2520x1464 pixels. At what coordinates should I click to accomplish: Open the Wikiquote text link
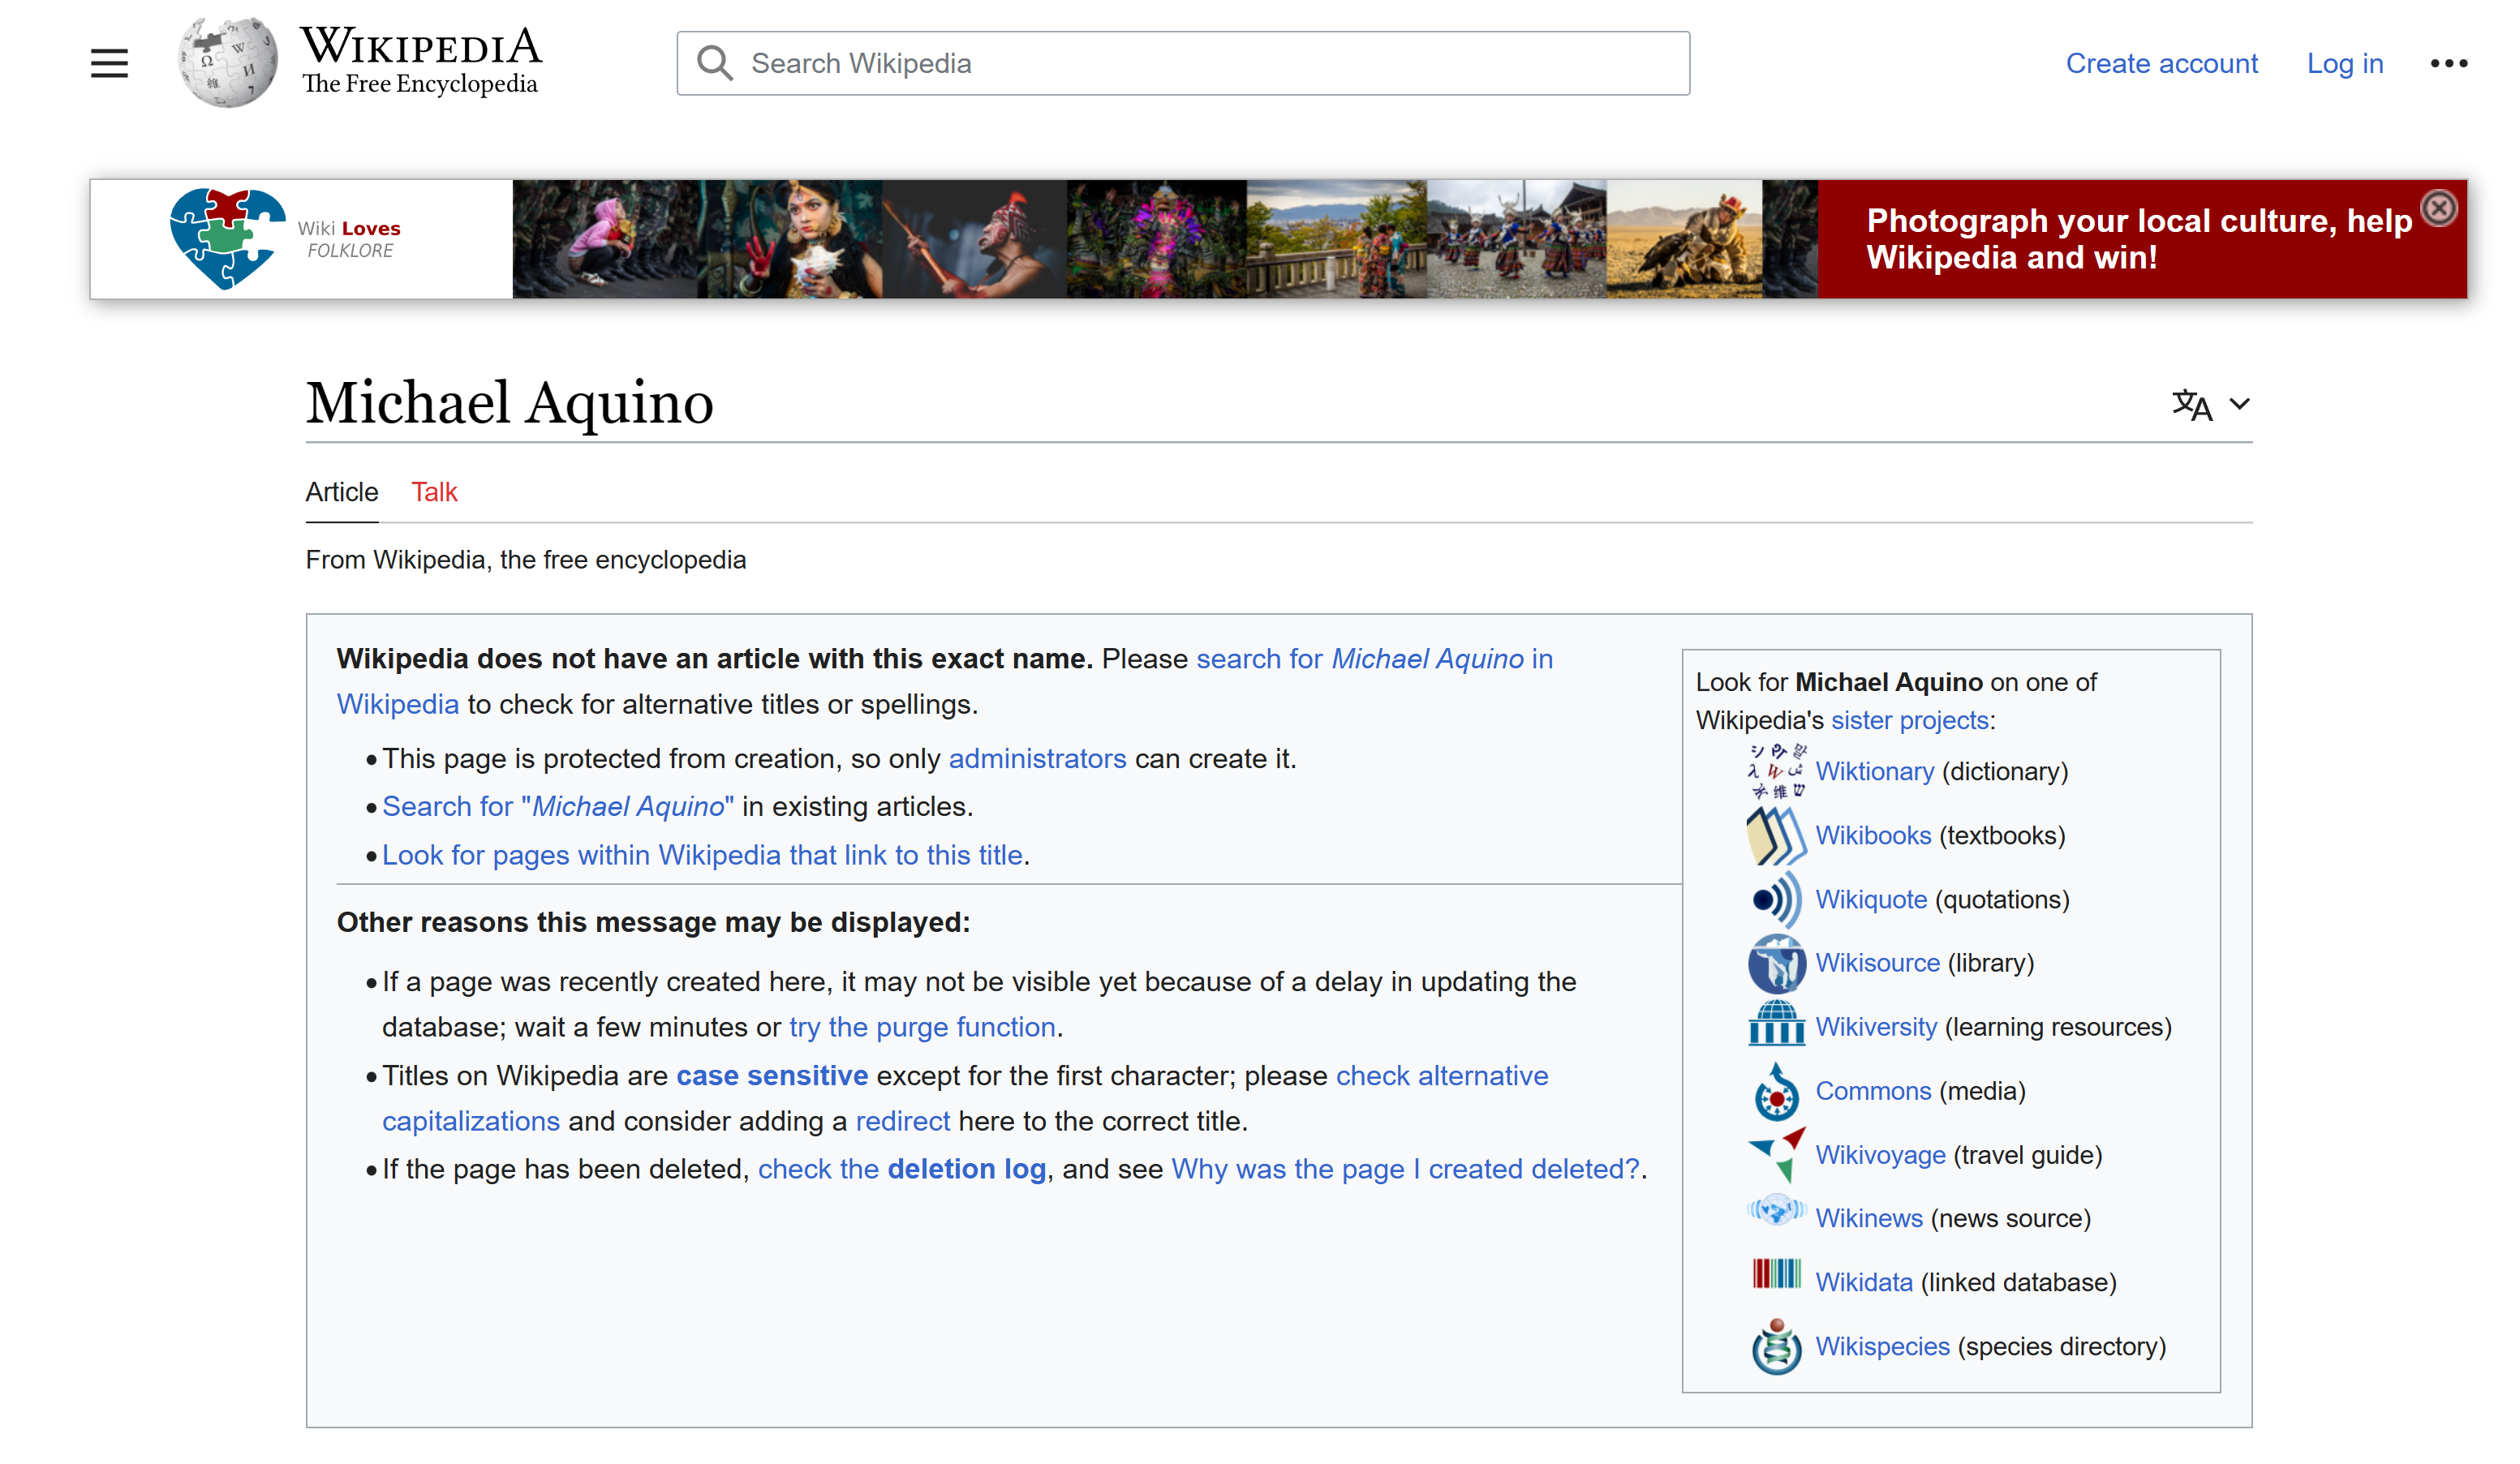pyautogui.click(x=1870, y=899)
